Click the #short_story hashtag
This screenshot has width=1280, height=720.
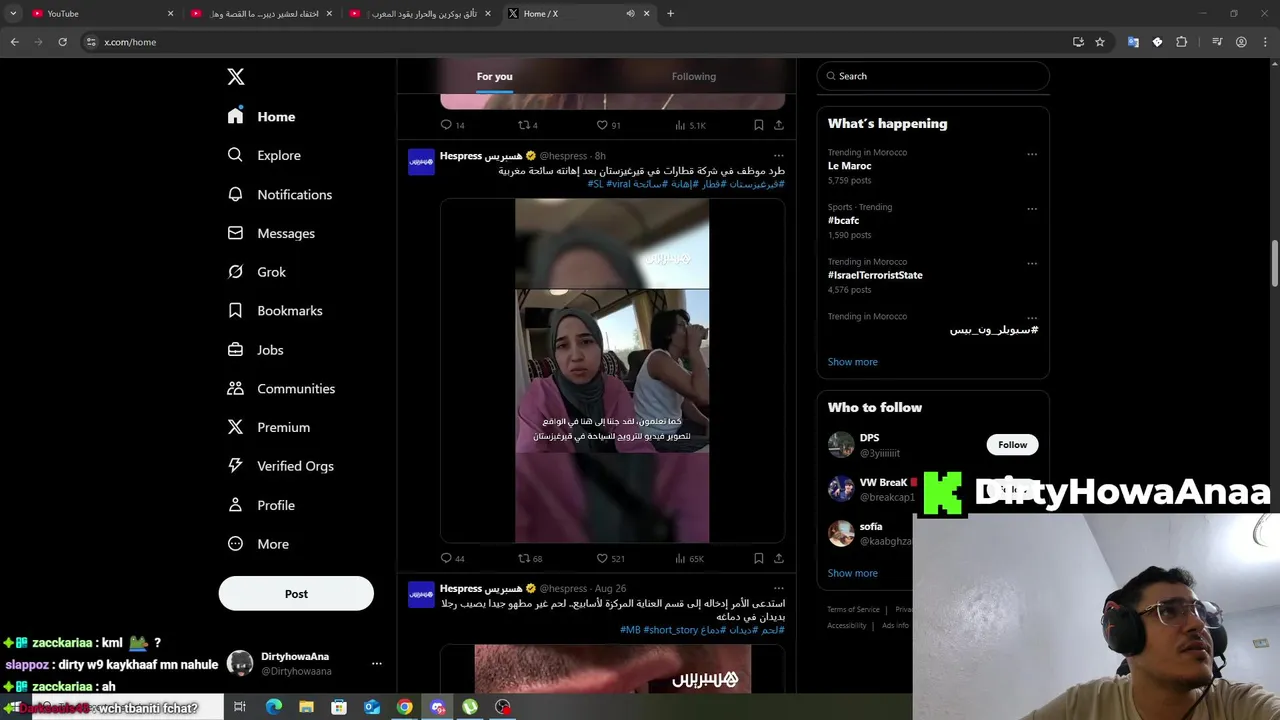coord(670,630)
